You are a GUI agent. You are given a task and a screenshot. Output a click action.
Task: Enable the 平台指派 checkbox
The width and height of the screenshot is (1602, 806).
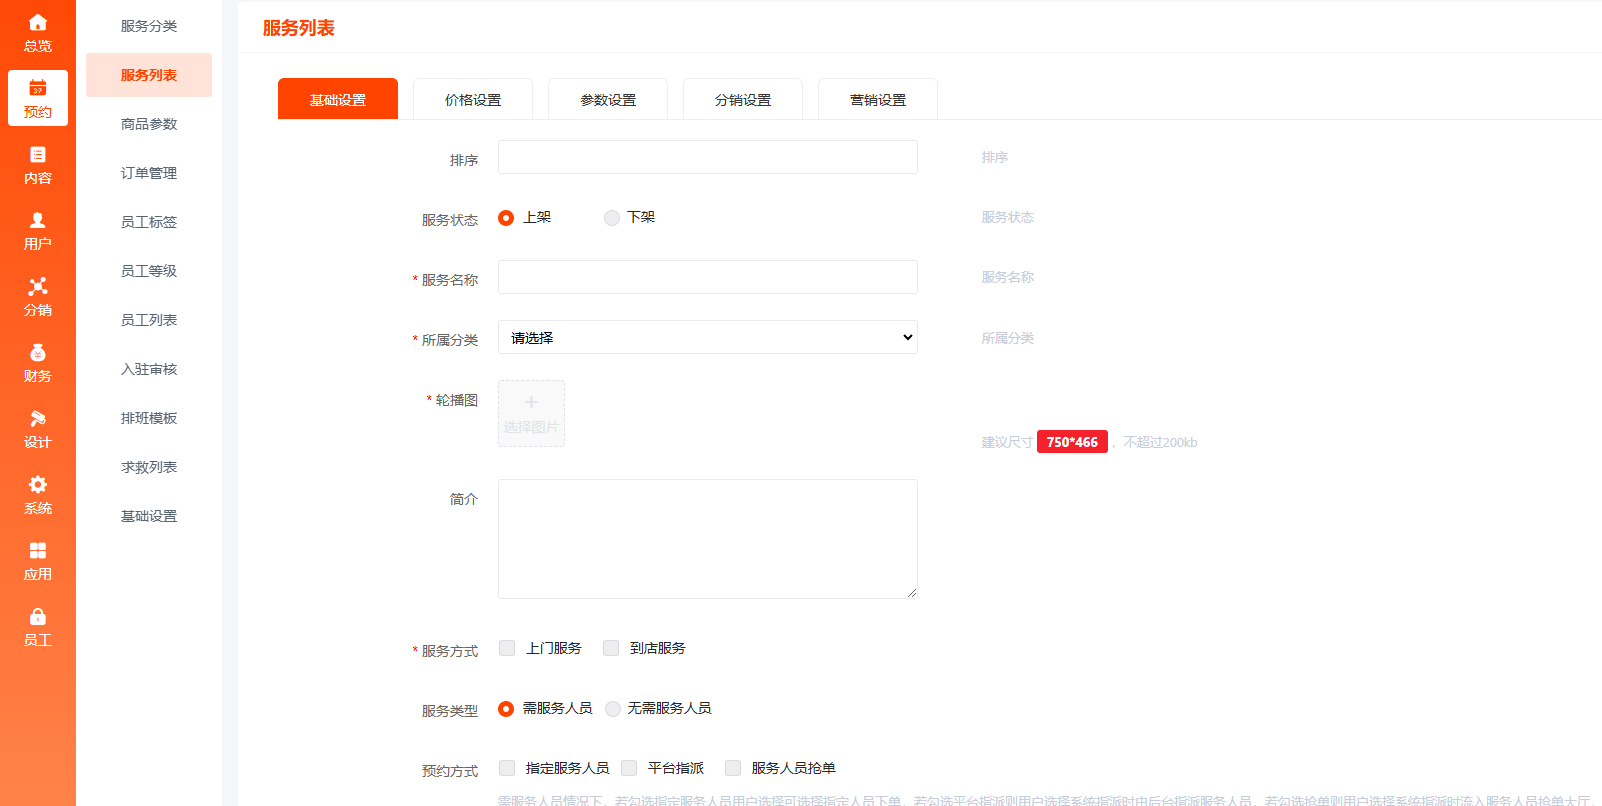tap(629, 768)
